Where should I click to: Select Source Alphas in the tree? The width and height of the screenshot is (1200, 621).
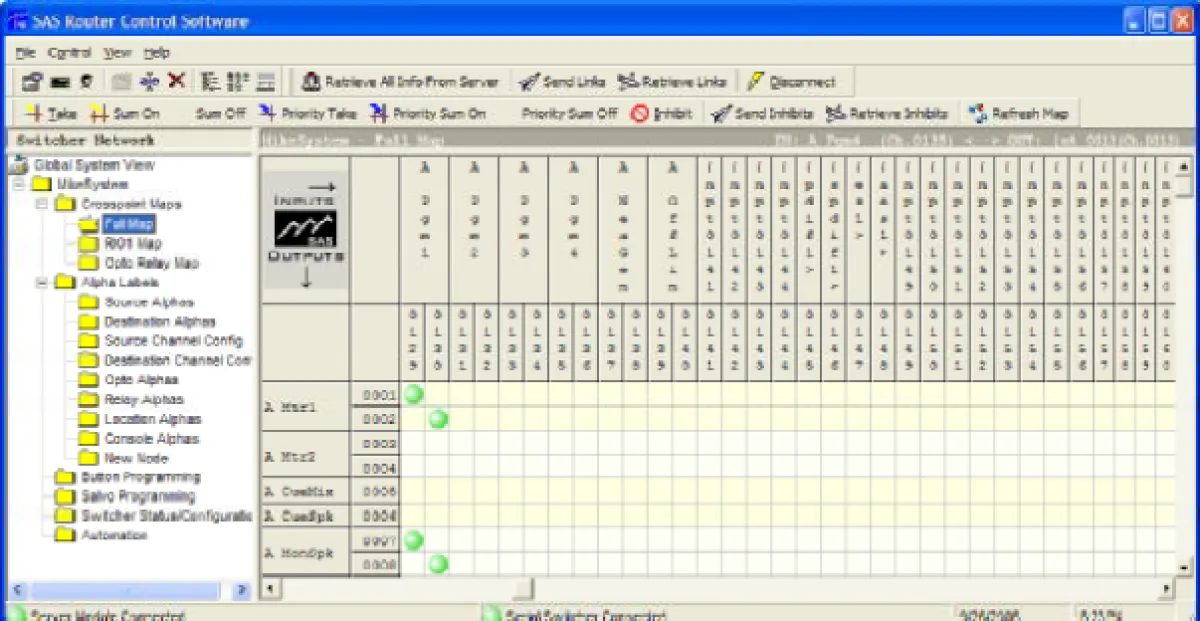click(149, 302)
